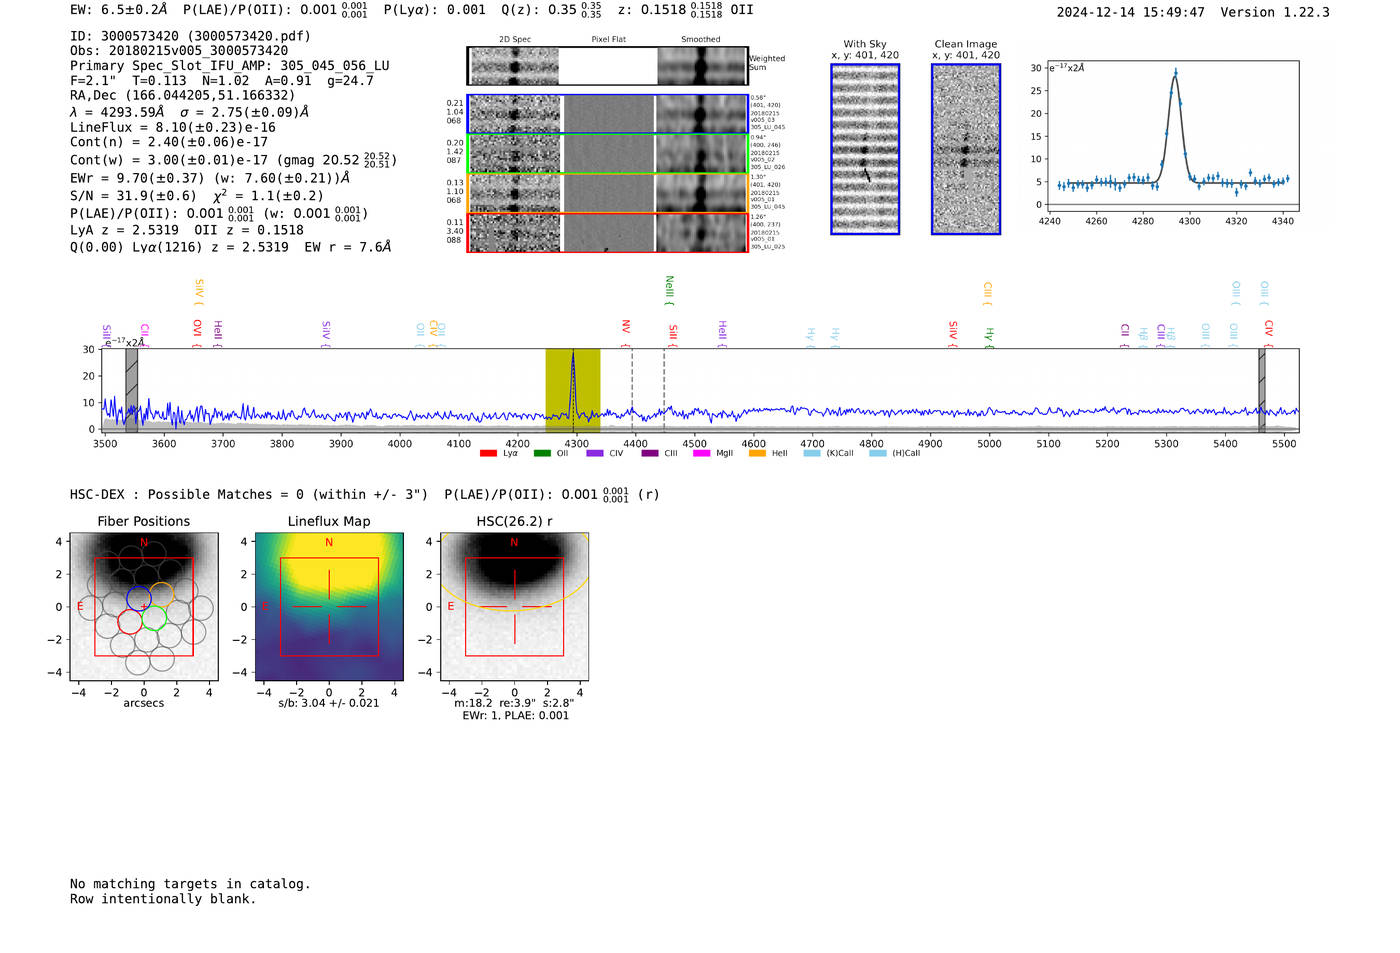The image size is (1400, 953).
Task: Click the yellow highlighted emission line region
Action: point(572,390)
